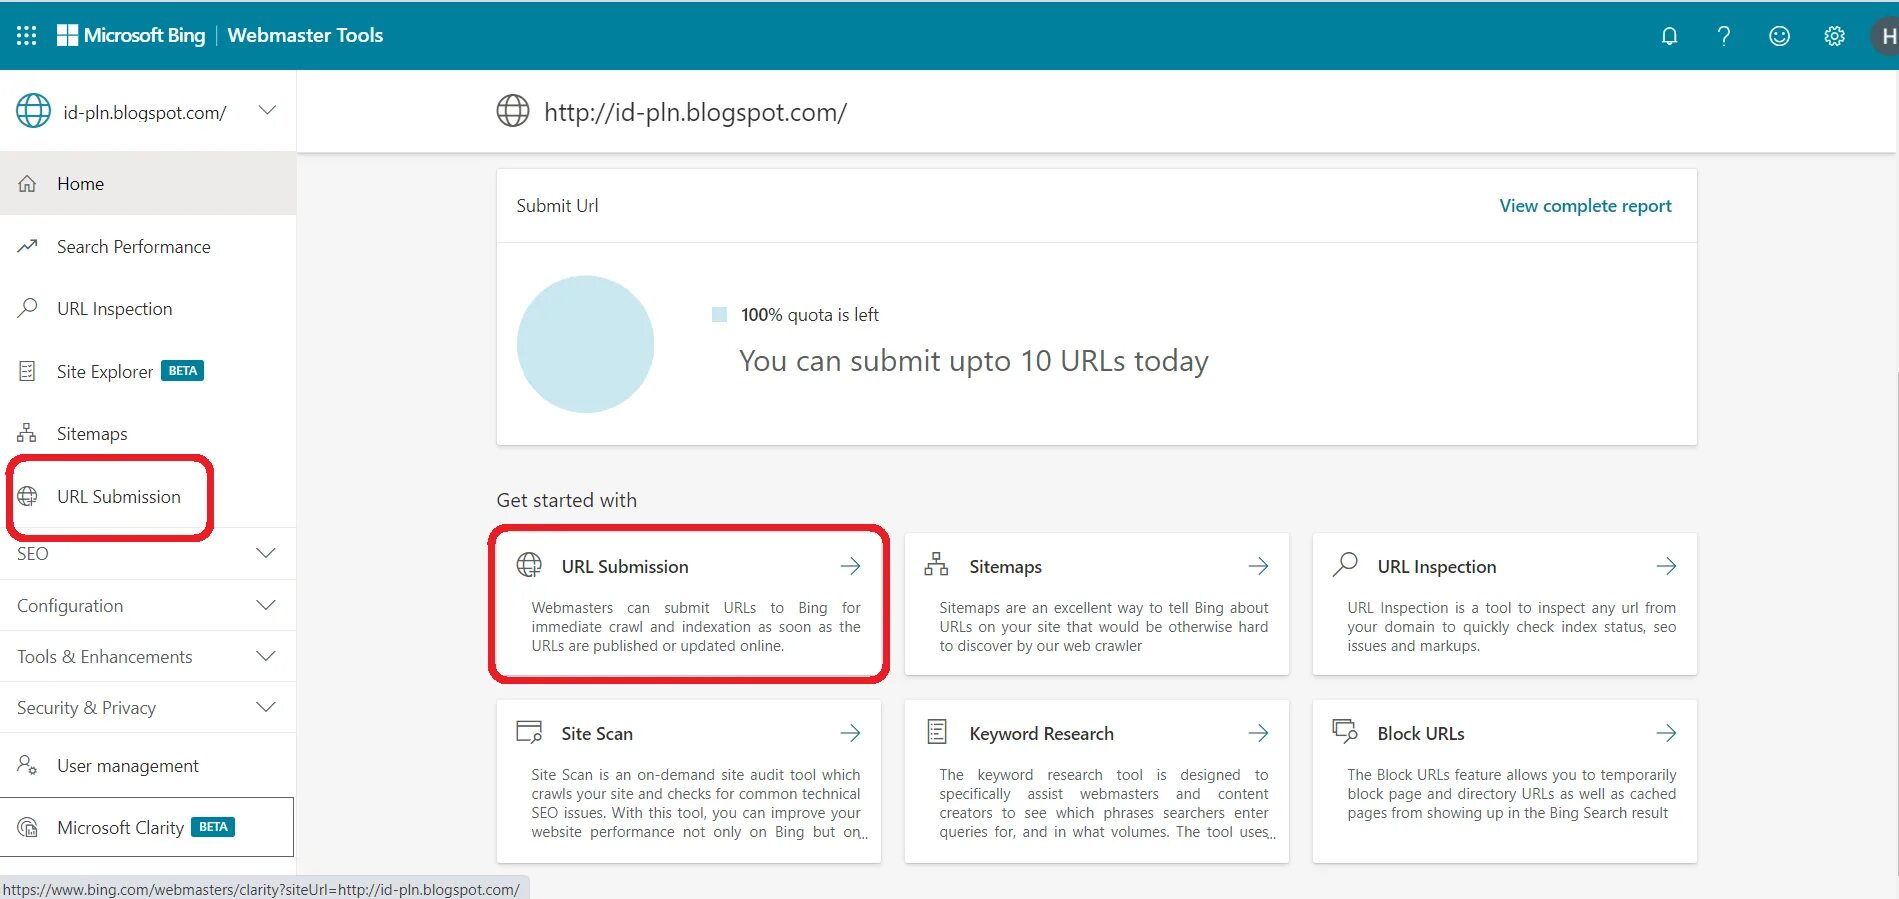Image resolution: width=1899 pixels, height=899 pixels.
Task: Click the Microsoft Bing logo
Action: click(131, 35)
